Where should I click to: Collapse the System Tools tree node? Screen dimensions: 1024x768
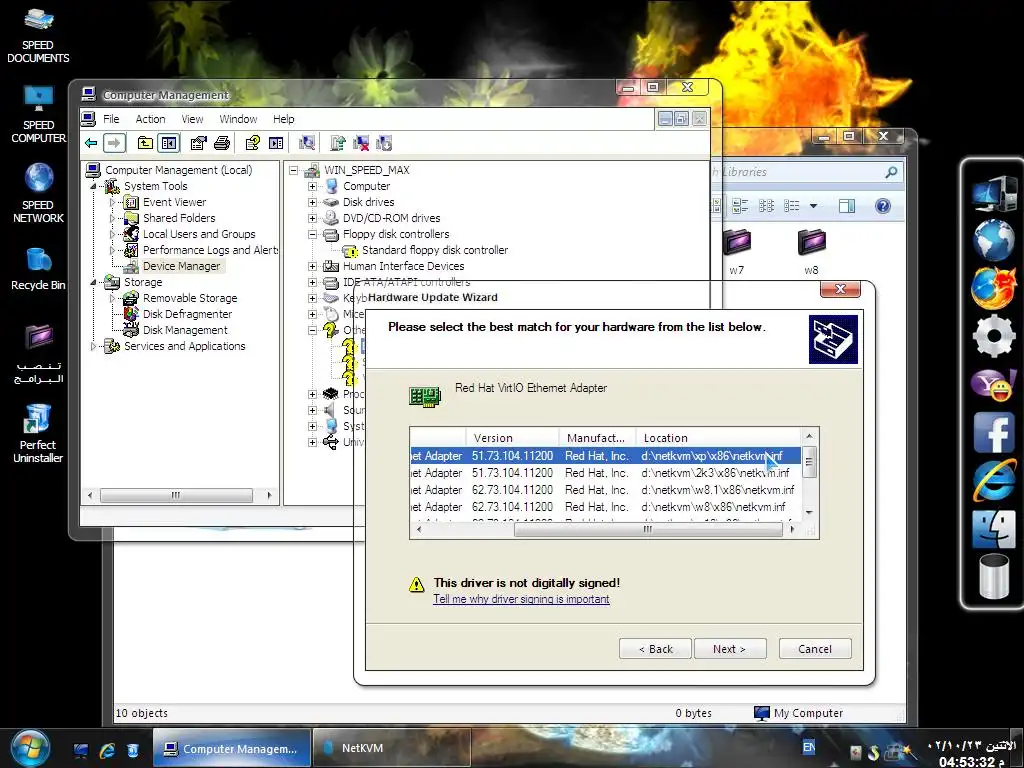[93, 187]
